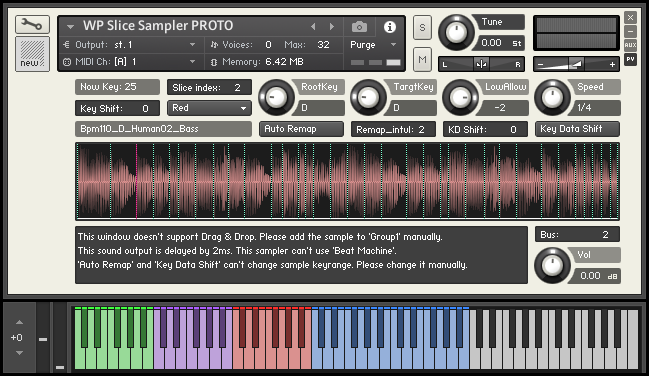Toggle the PV button
Screen dimensions: 649x376
630,59
